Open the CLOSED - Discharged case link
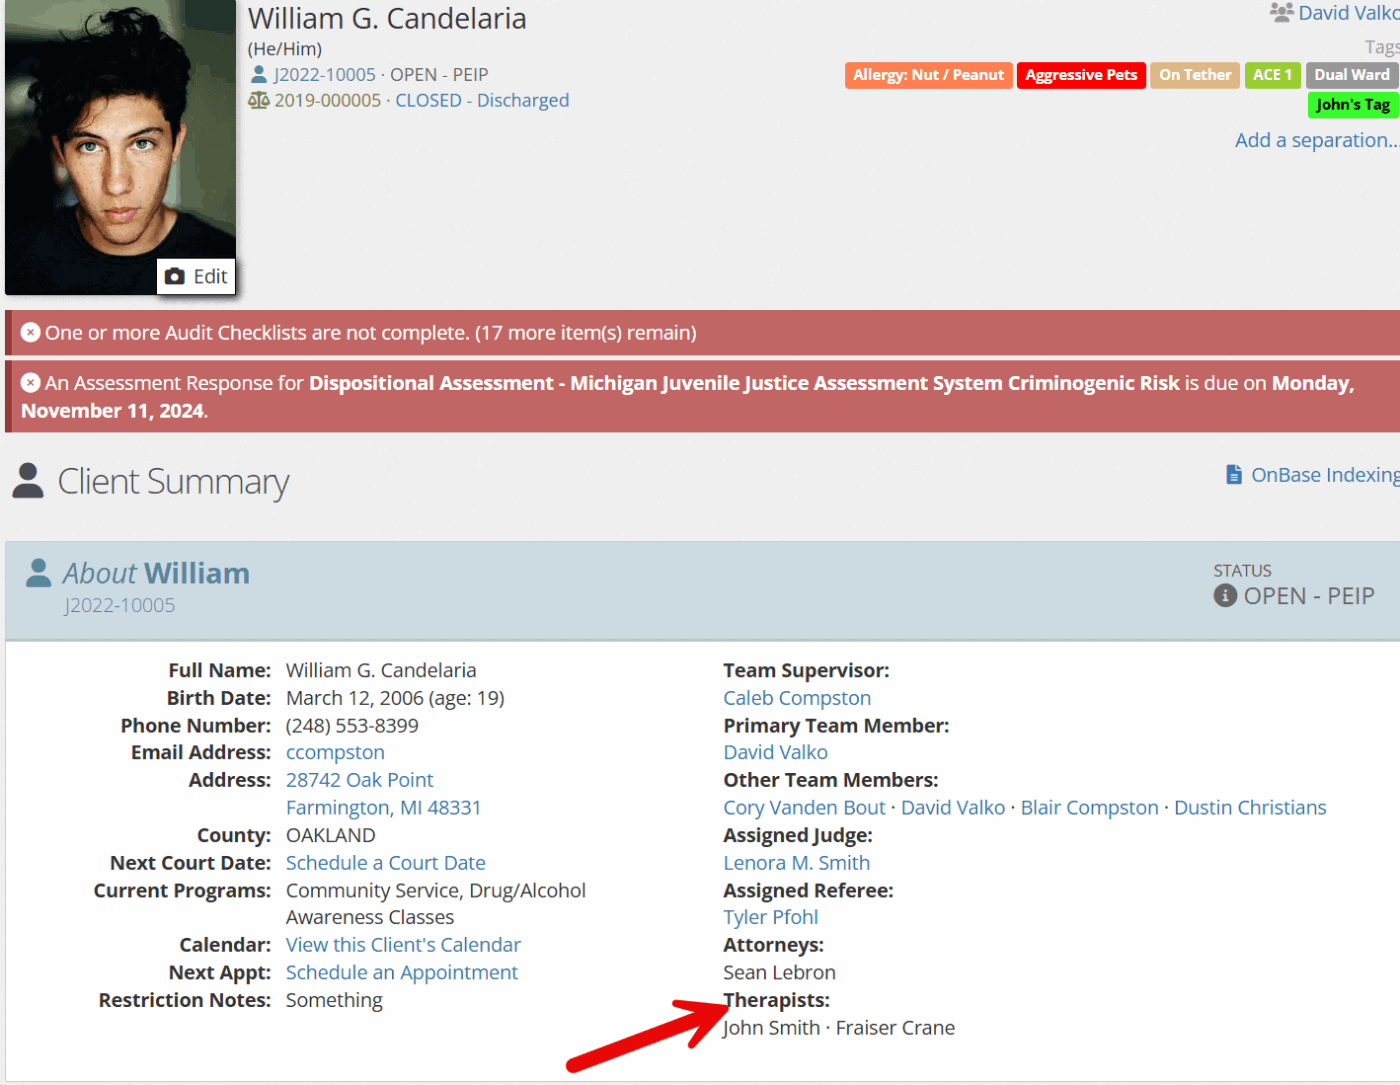This screenshot has height=1085, width=1400. (482, 101)
